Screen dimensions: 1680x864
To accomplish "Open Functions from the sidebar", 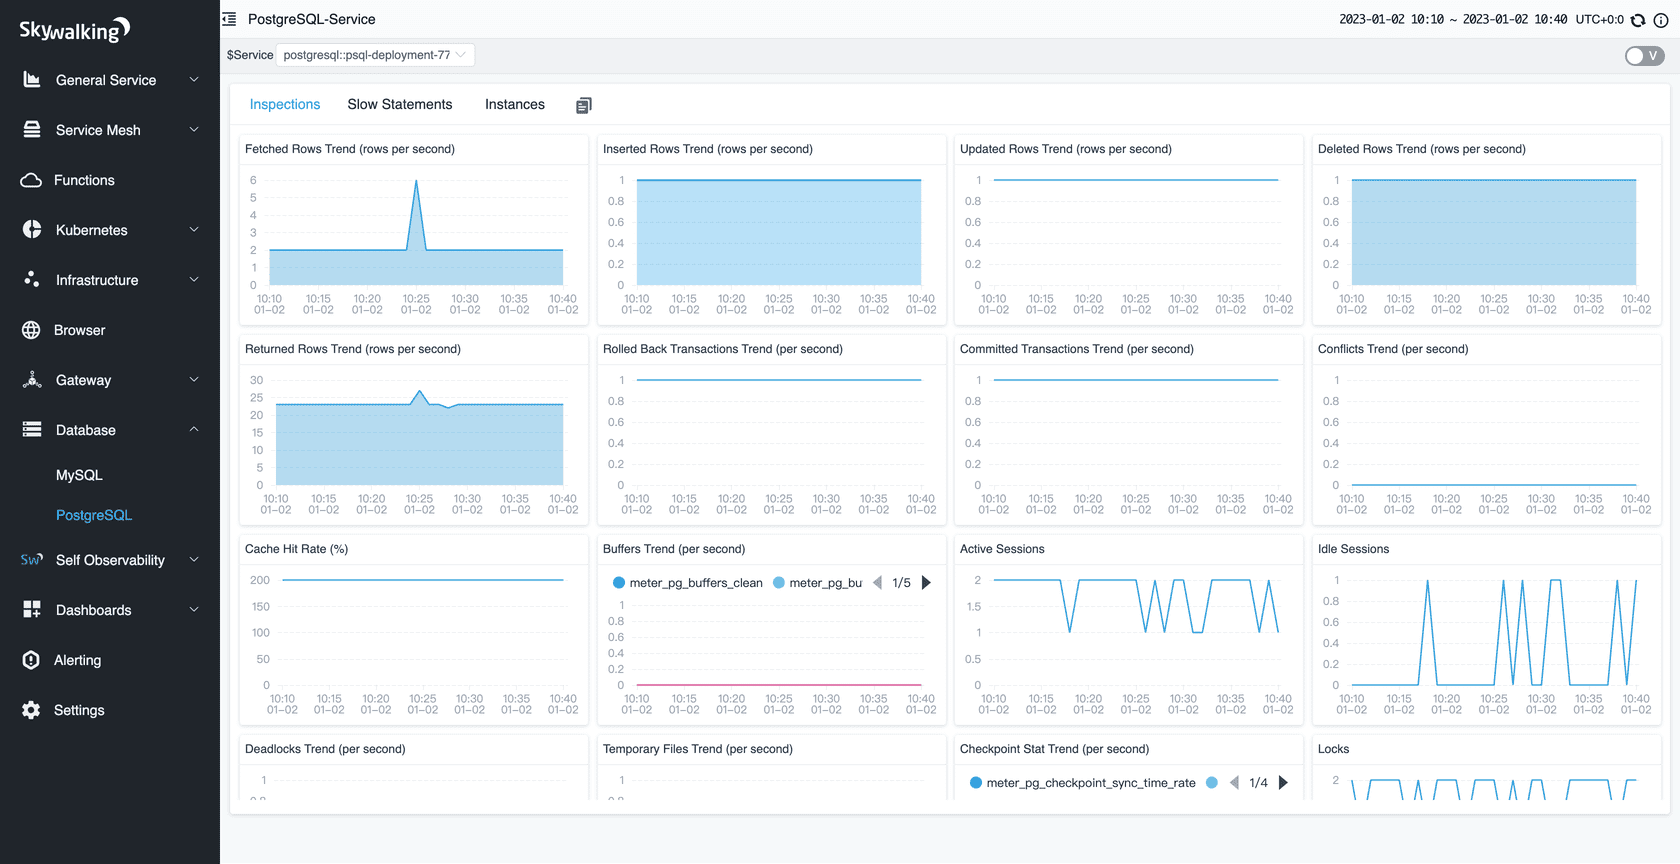I will click(x=84, y=180).
